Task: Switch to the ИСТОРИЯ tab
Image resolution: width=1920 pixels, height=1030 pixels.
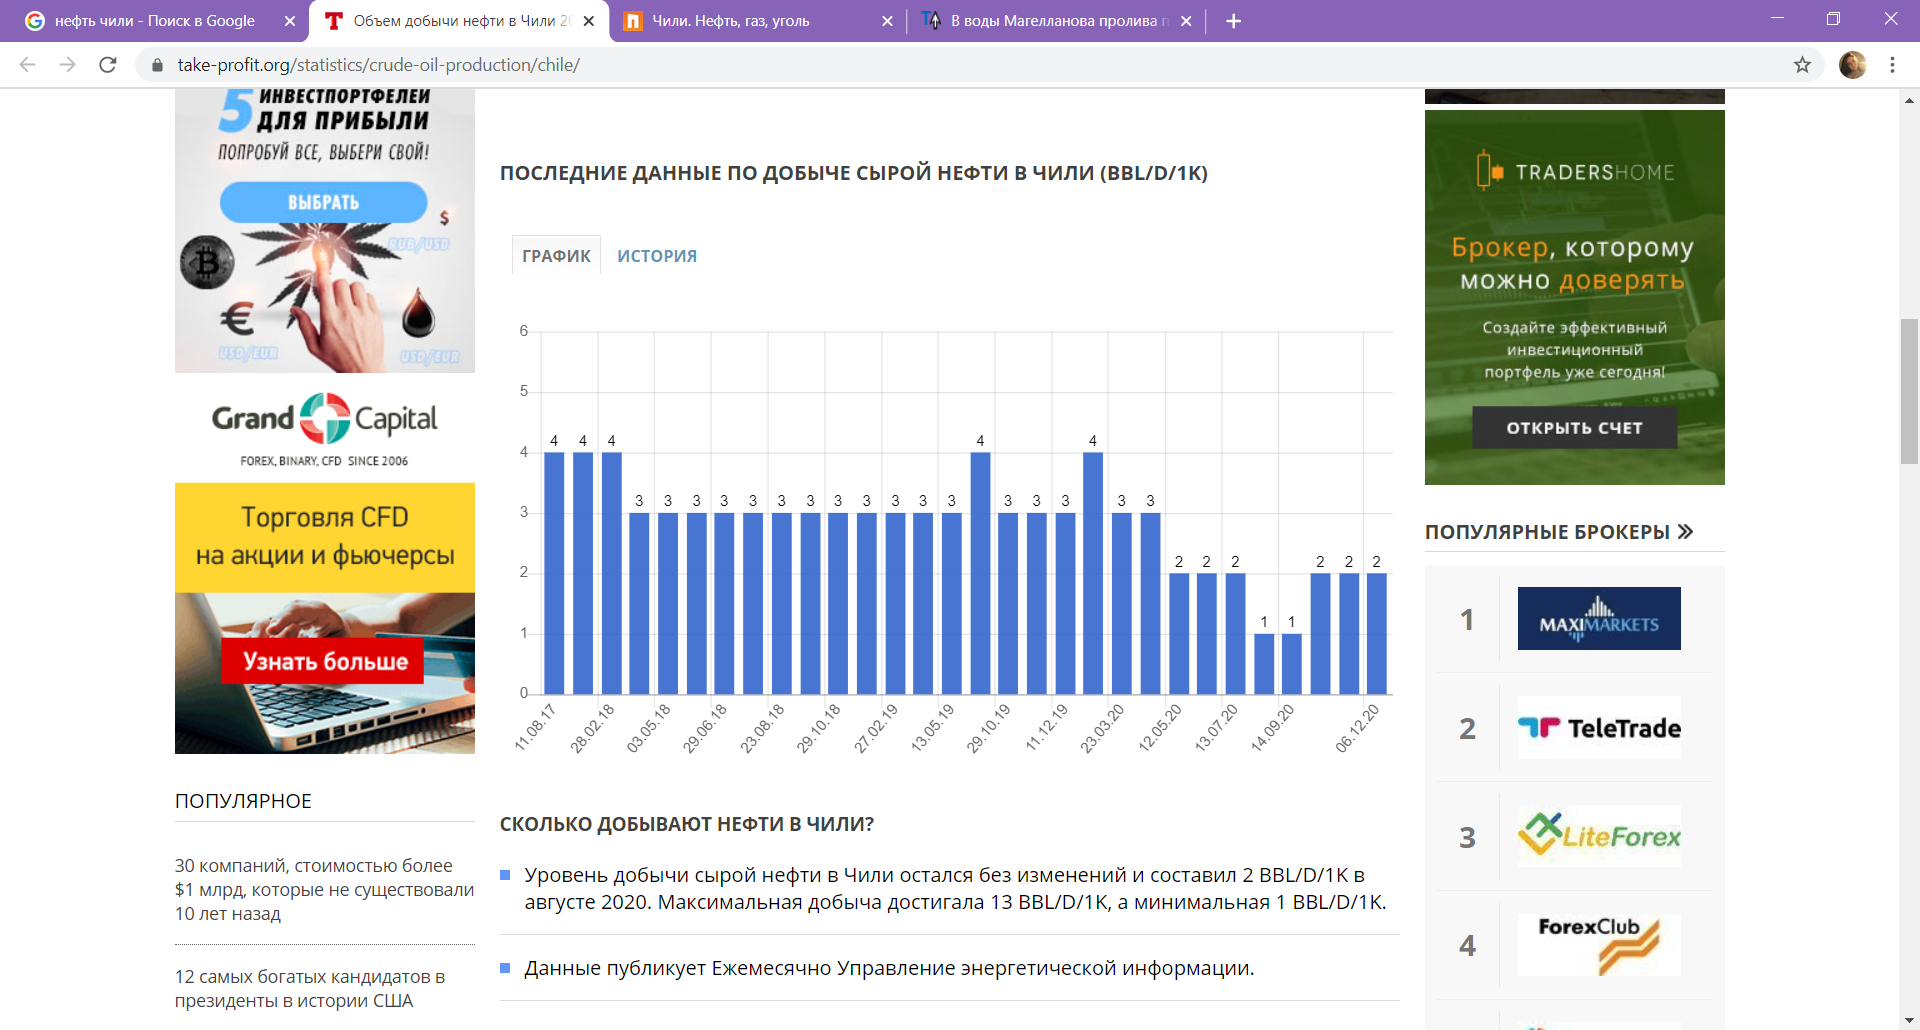Action: pos(657,256)
